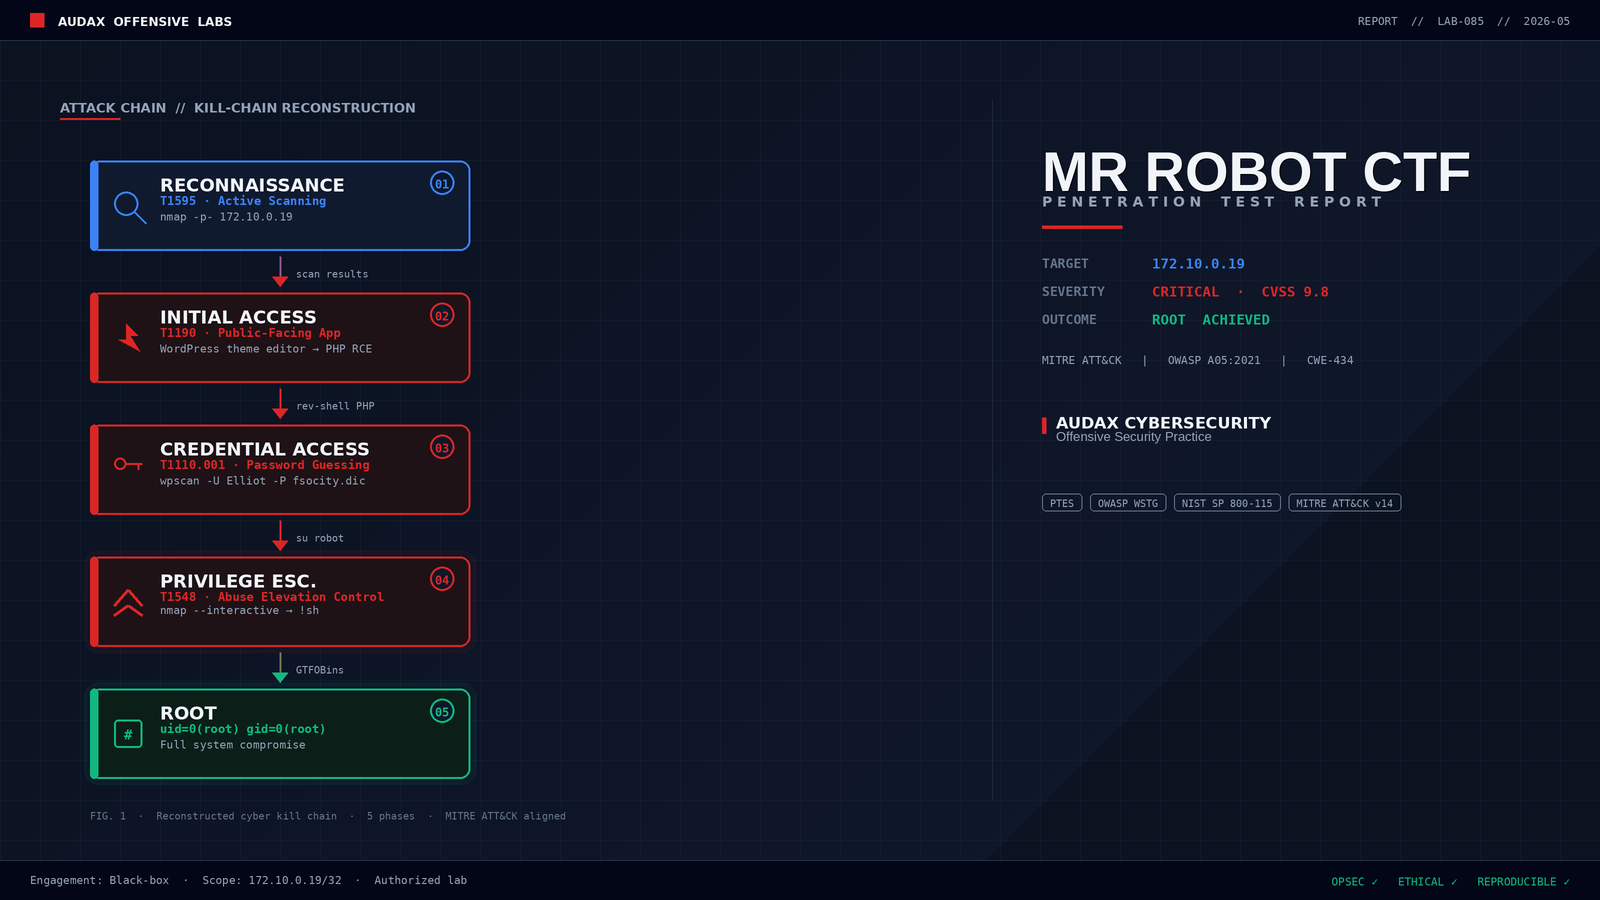Click 'PENETRATION TEST REPORT' subtitle
Image resolution: width=1600 pixels, height=900 pixels.
(x=1212, y=202)
